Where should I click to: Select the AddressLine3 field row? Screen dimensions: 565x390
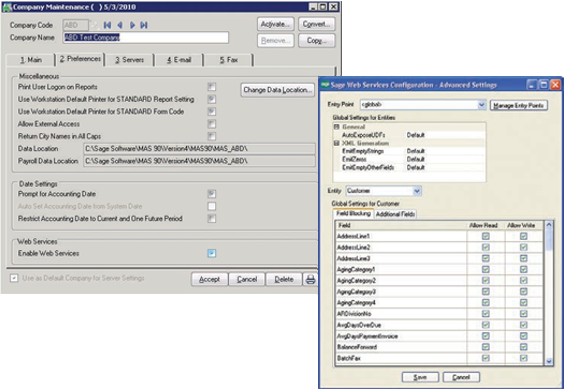click(439, 258)
